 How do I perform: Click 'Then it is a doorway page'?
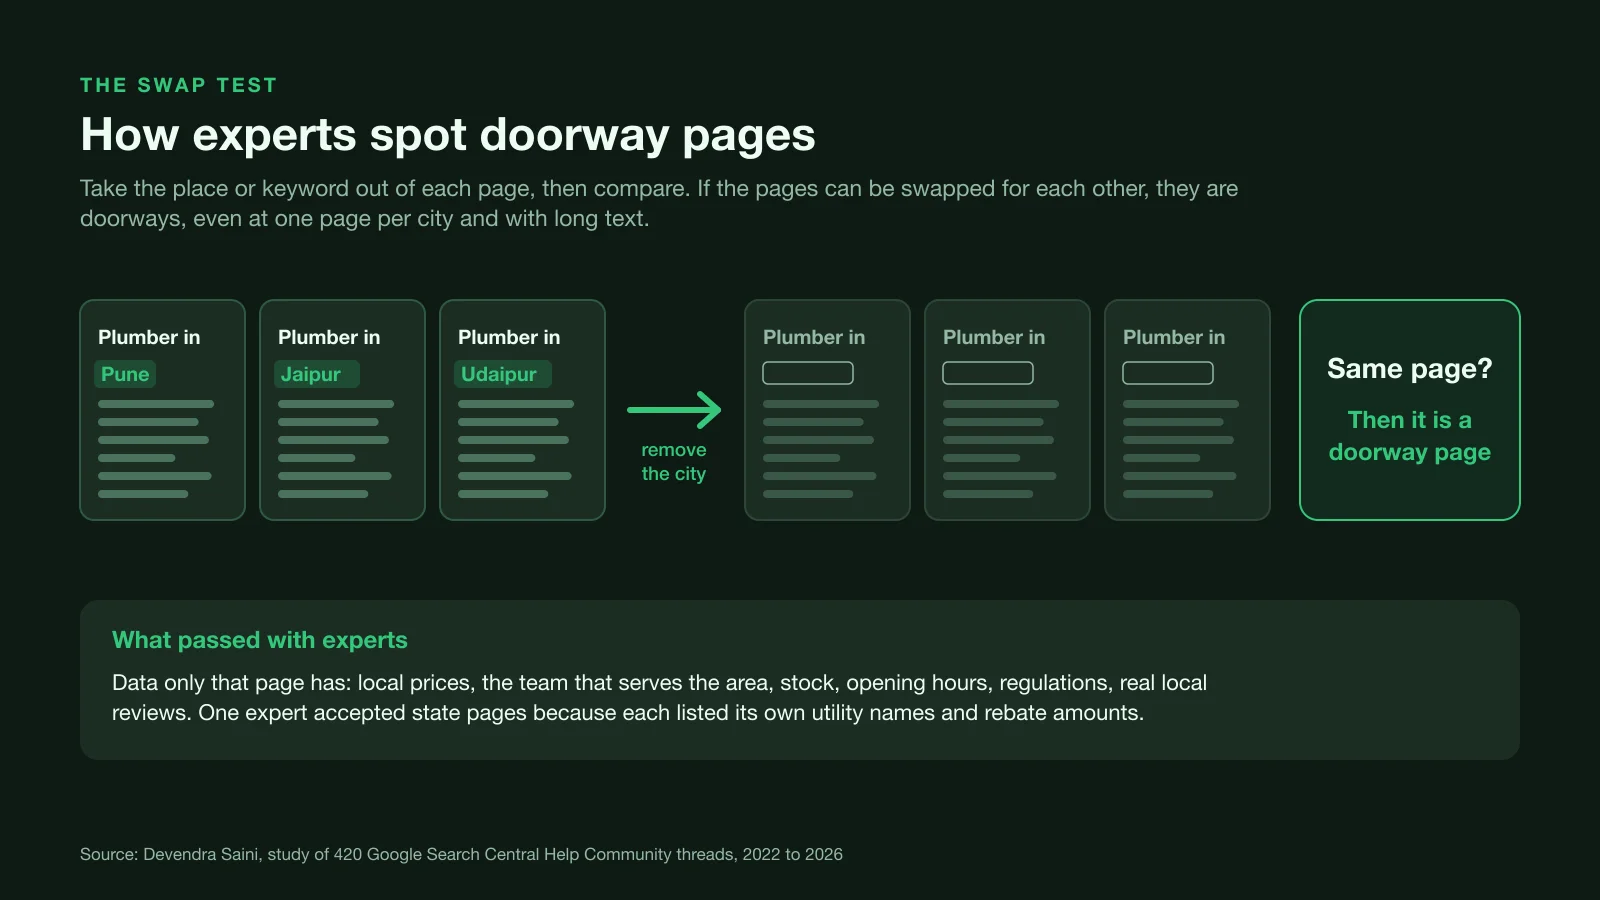(x=1410, y=436)
